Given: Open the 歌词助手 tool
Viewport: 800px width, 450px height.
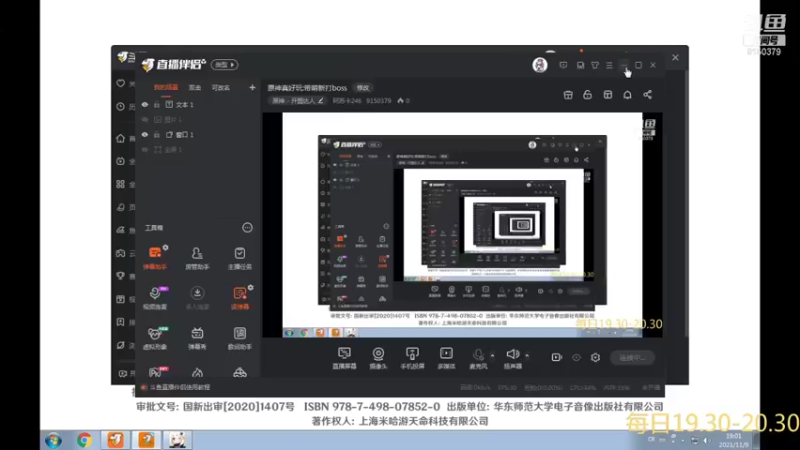Looking at the screenshot, I should pyautogui.click(x=239, y=338).
